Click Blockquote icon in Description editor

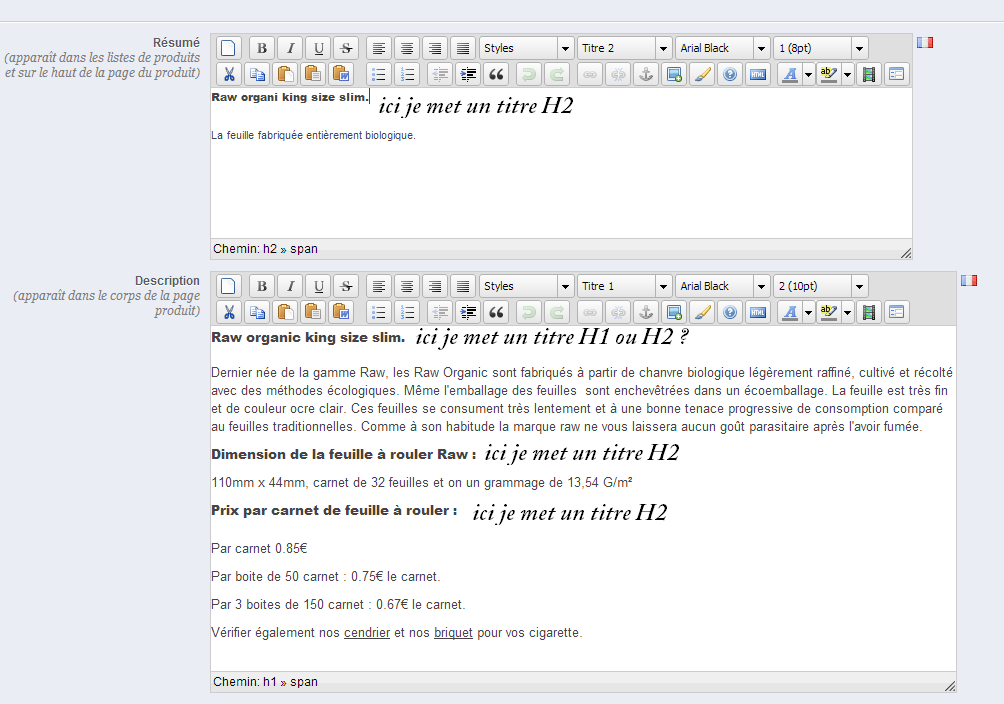(496, 313)
